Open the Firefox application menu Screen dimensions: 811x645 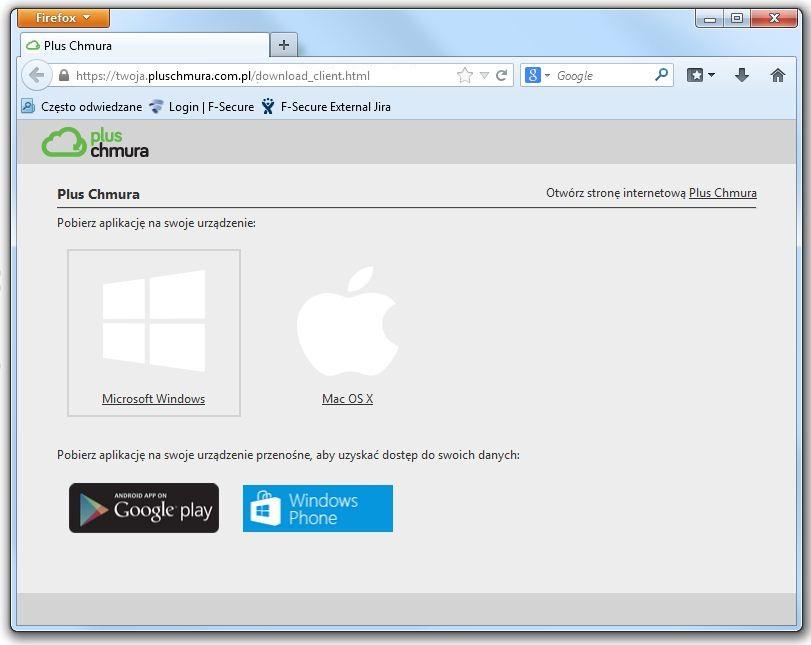(x=63, y=18)
